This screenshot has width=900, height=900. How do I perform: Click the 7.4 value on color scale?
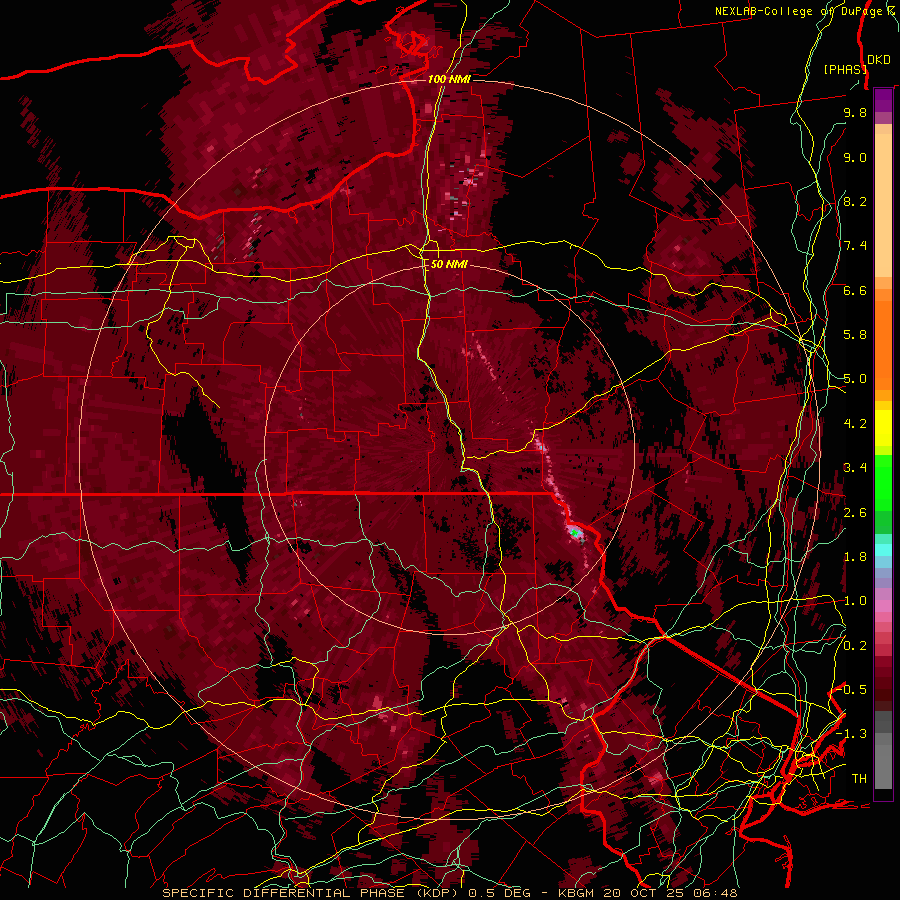[x=855, y=246]
